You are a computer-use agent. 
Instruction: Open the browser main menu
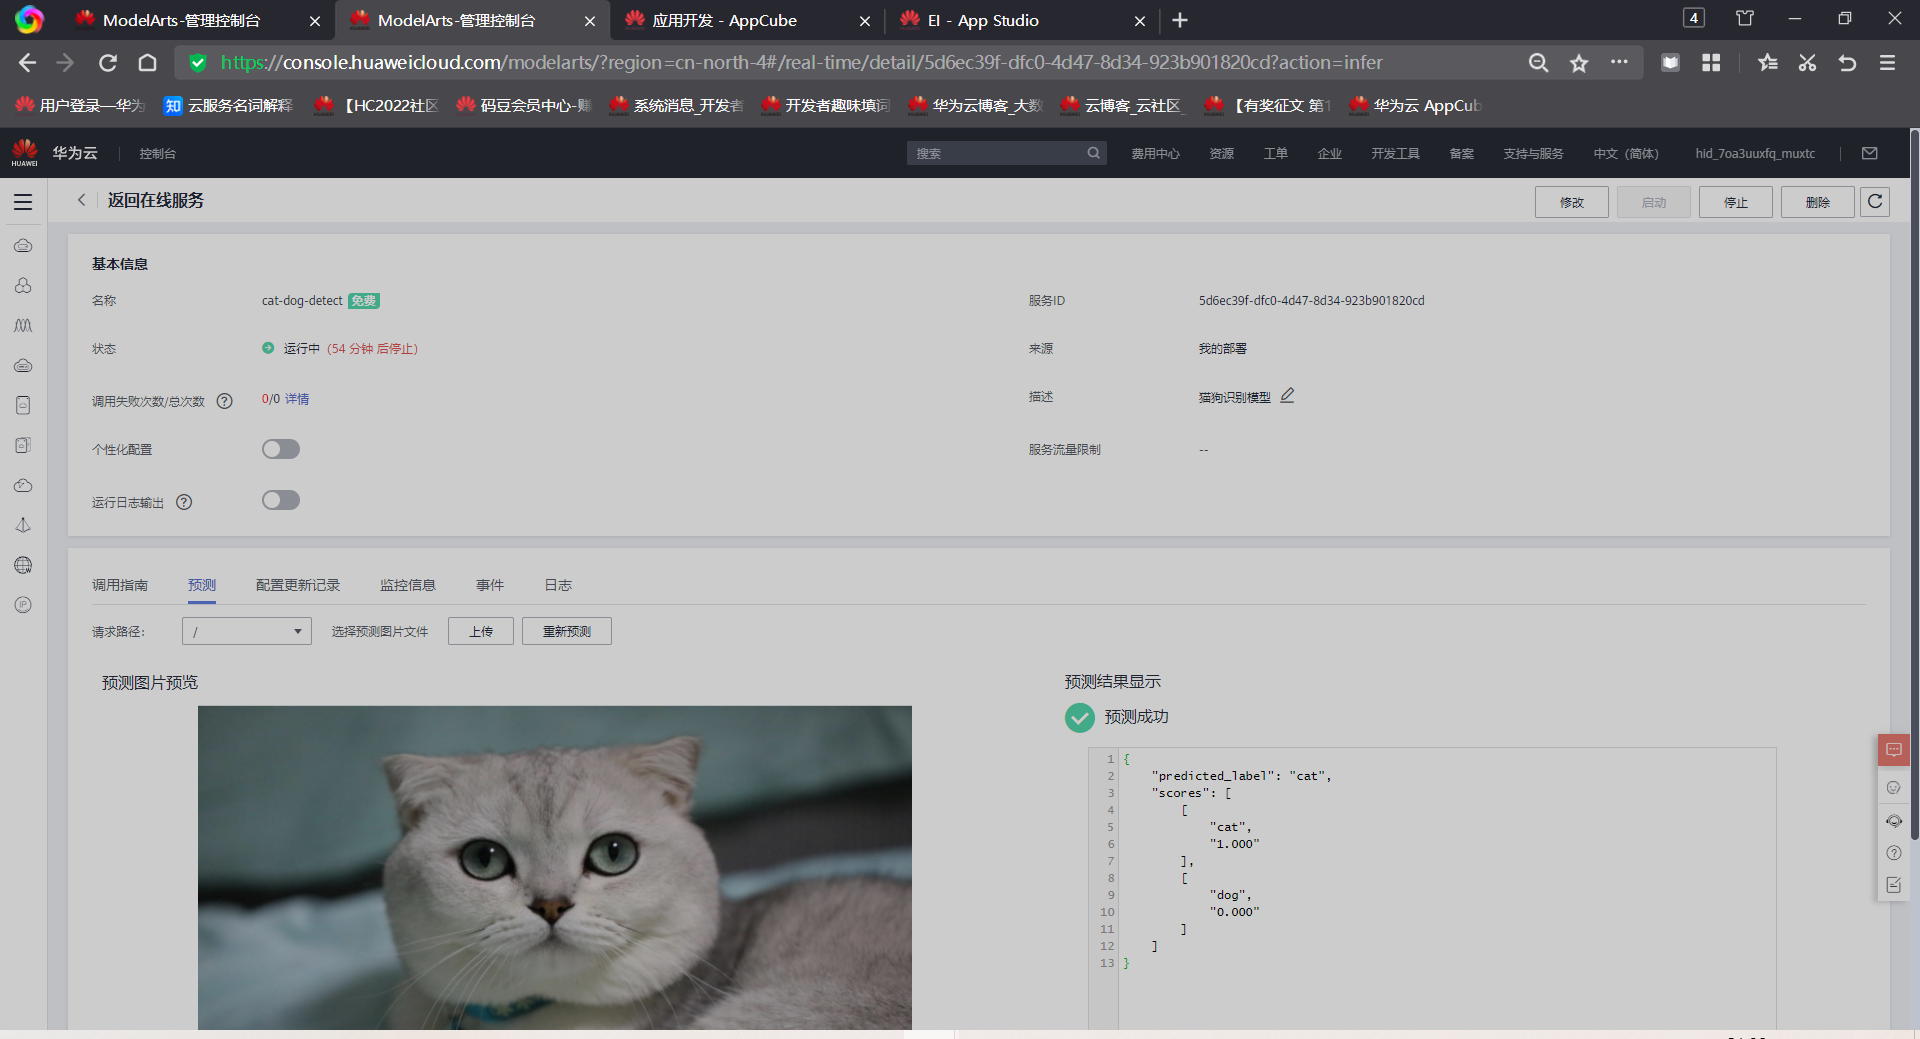click(x=1888, y=63)
